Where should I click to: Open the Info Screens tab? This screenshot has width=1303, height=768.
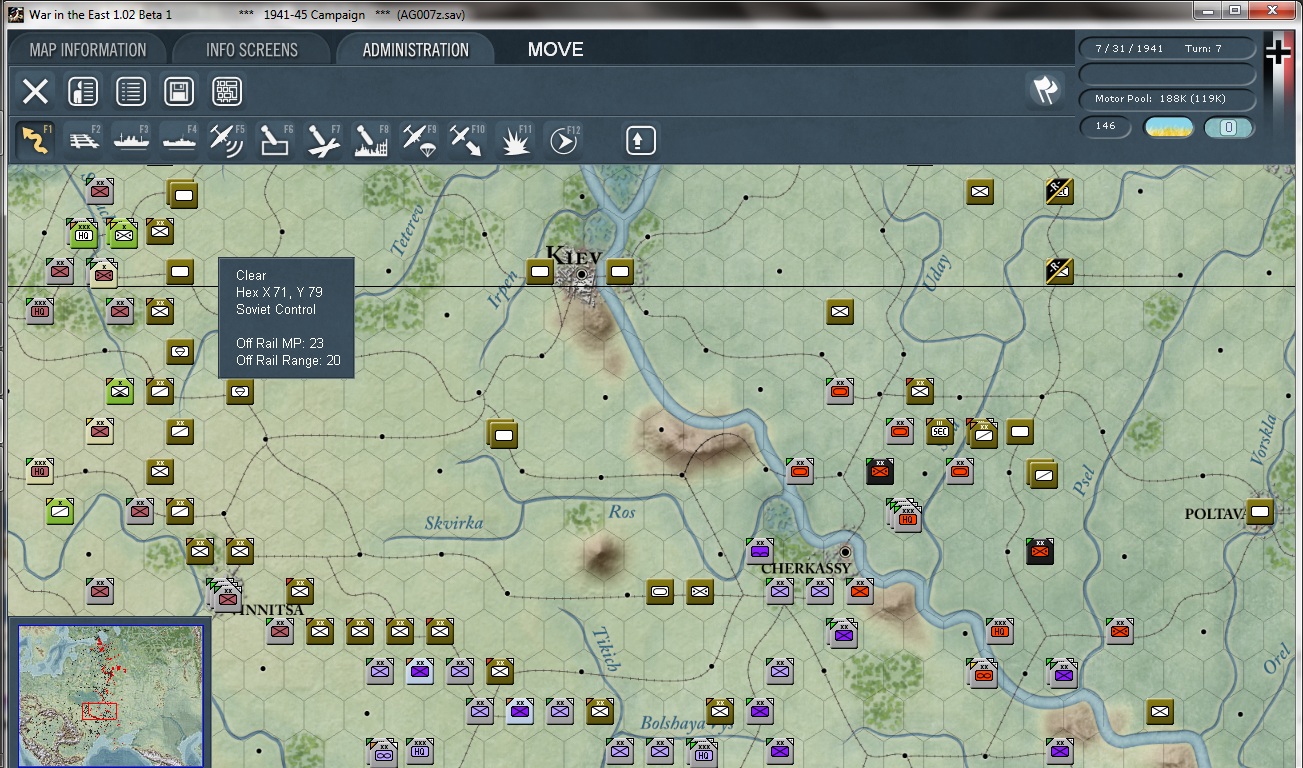(x=252, y=50)
